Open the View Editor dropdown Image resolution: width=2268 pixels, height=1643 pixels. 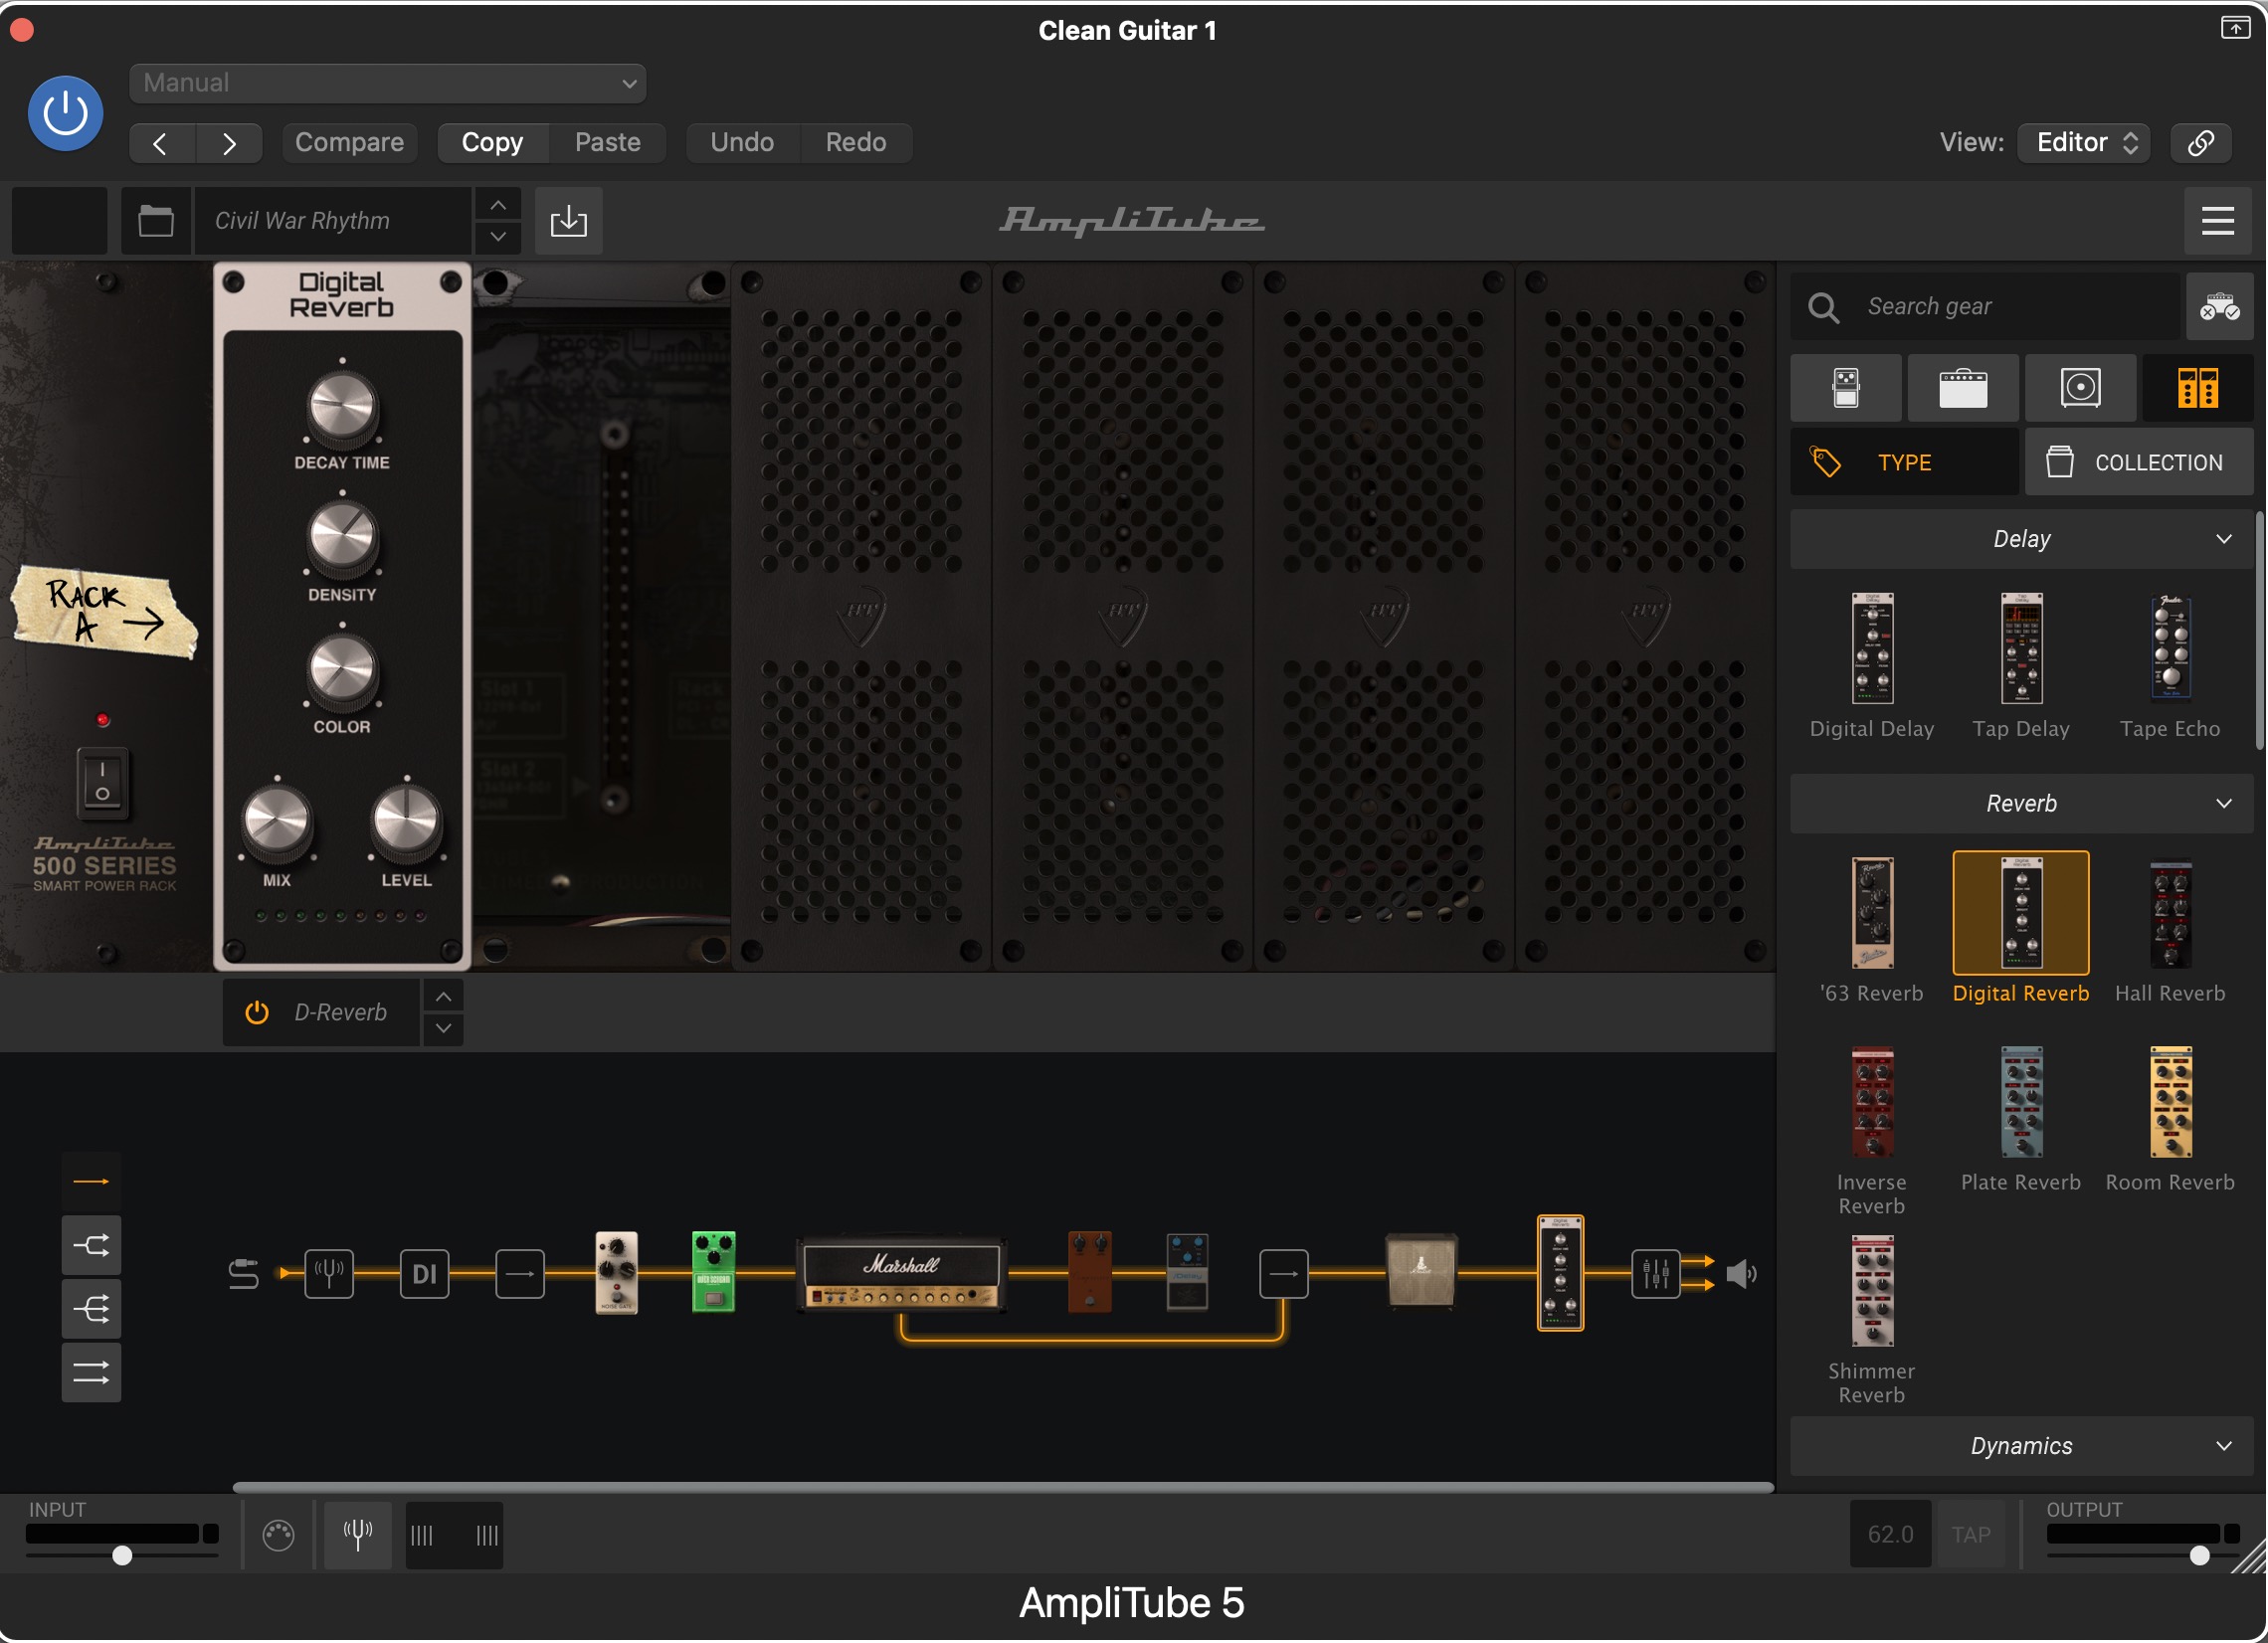point(2084,143)
